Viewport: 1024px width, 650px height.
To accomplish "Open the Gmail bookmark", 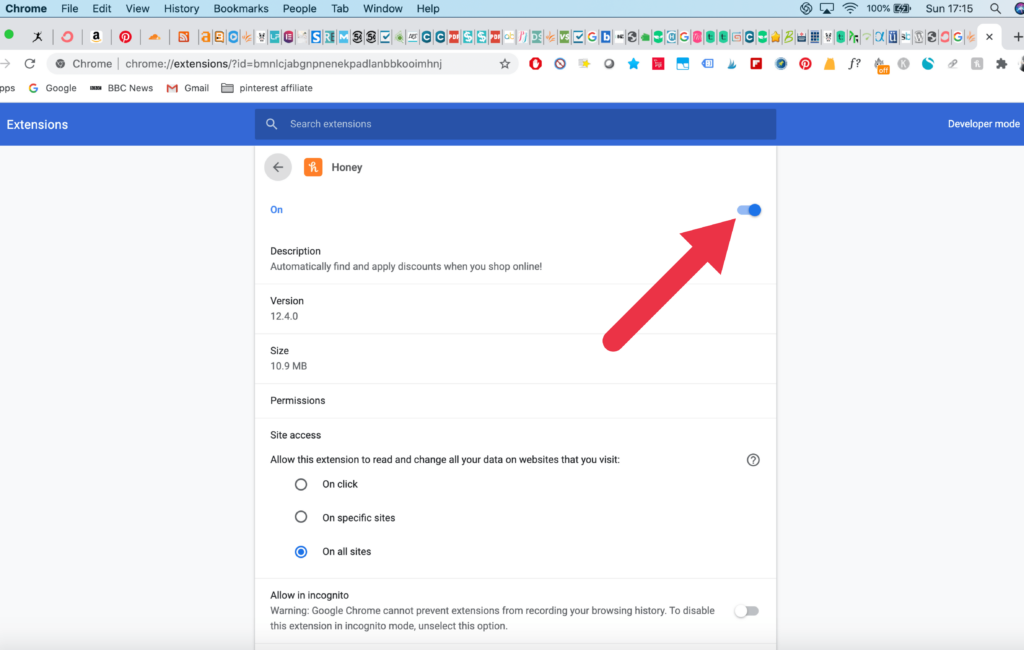I will coord(188,88).
